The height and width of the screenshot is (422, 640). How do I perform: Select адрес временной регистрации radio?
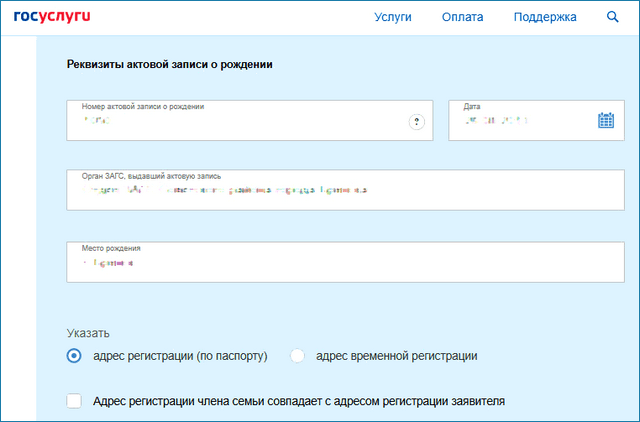[297, 356]
